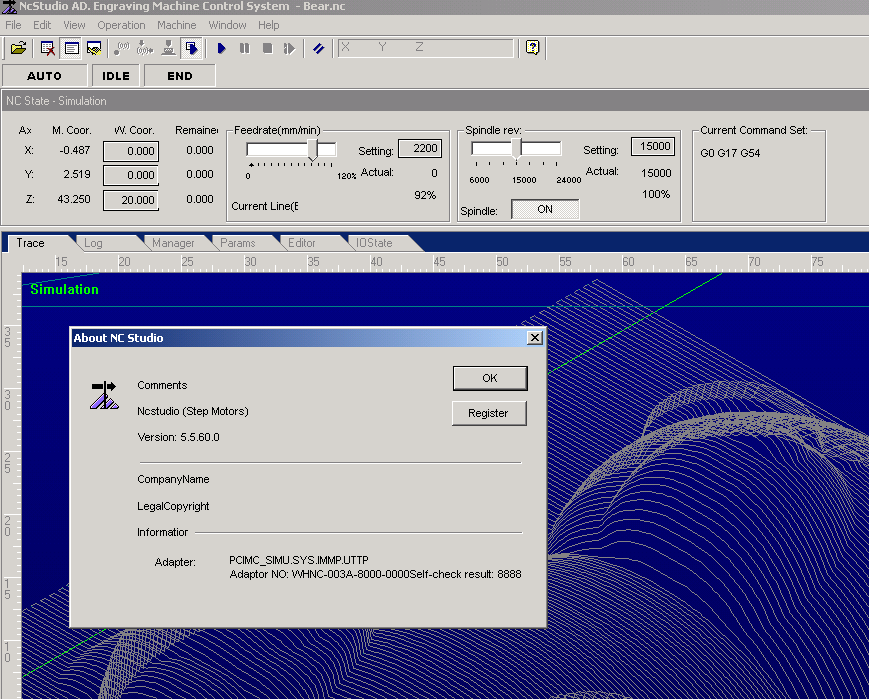Switch to the Params tab

click(238, 243)
